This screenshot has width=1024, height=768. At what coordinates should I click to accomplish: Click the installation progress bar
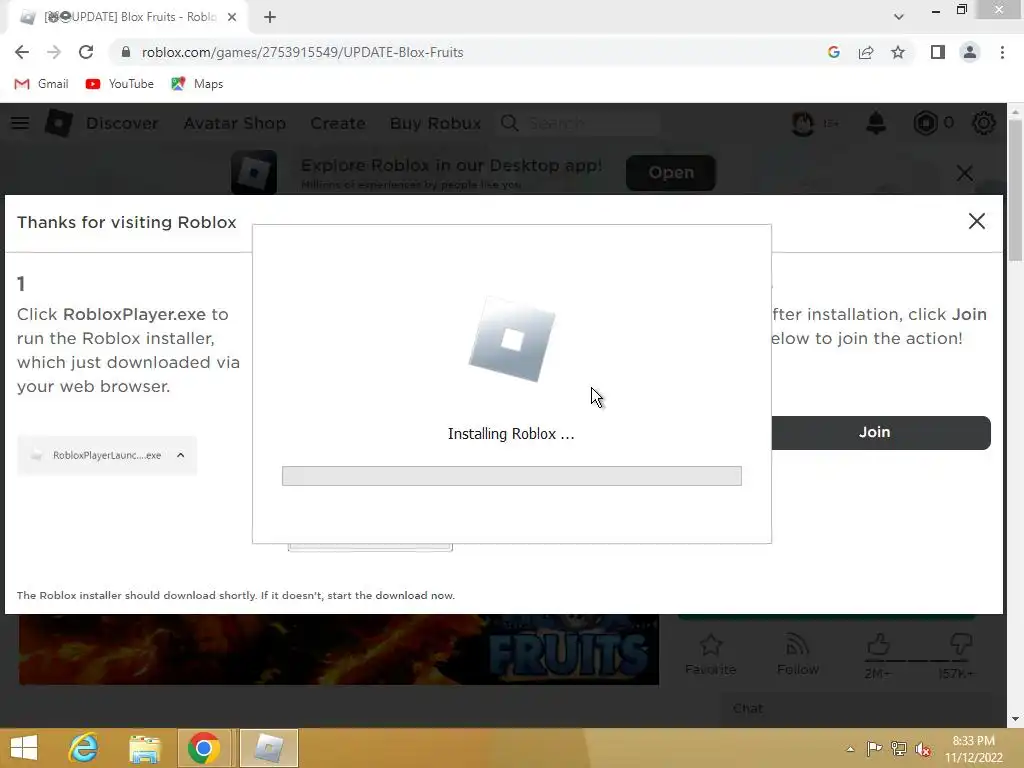coord(511,475)
